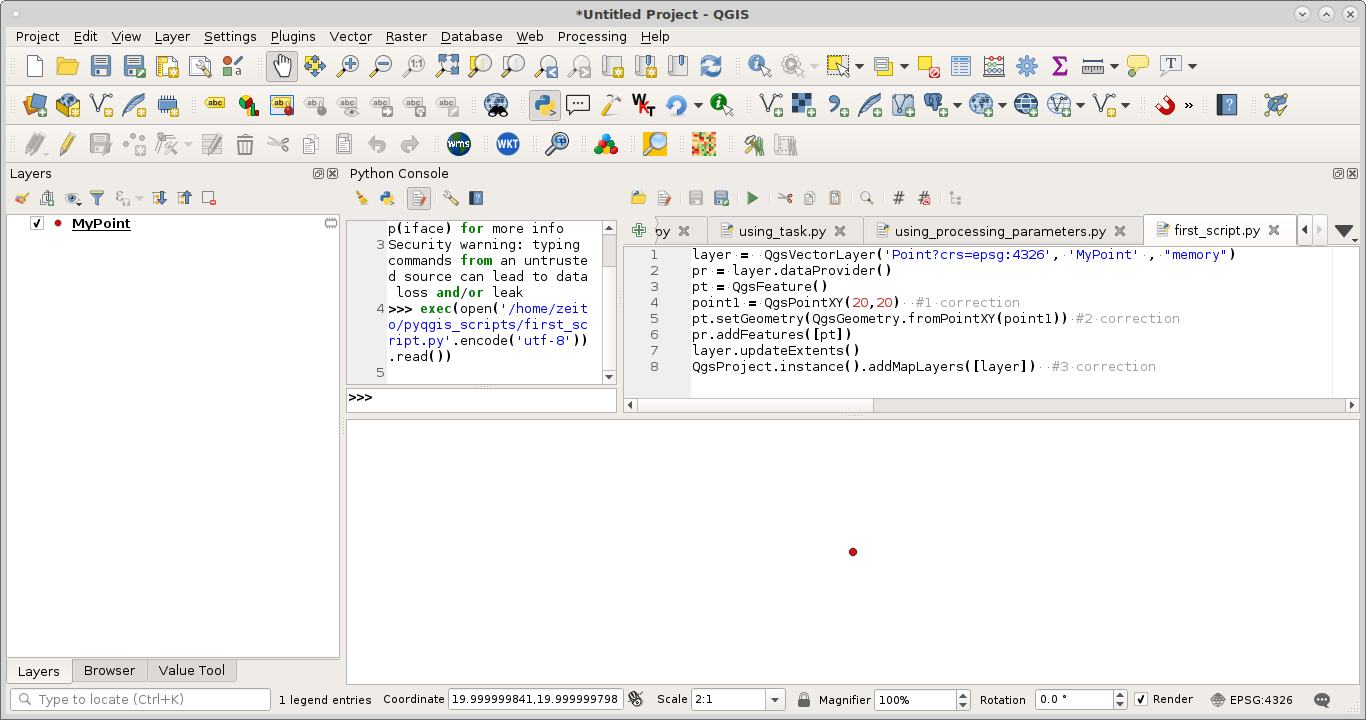Select the MyPoint layer in the Layers panel

pyautogui.click(x=101, y=224)
